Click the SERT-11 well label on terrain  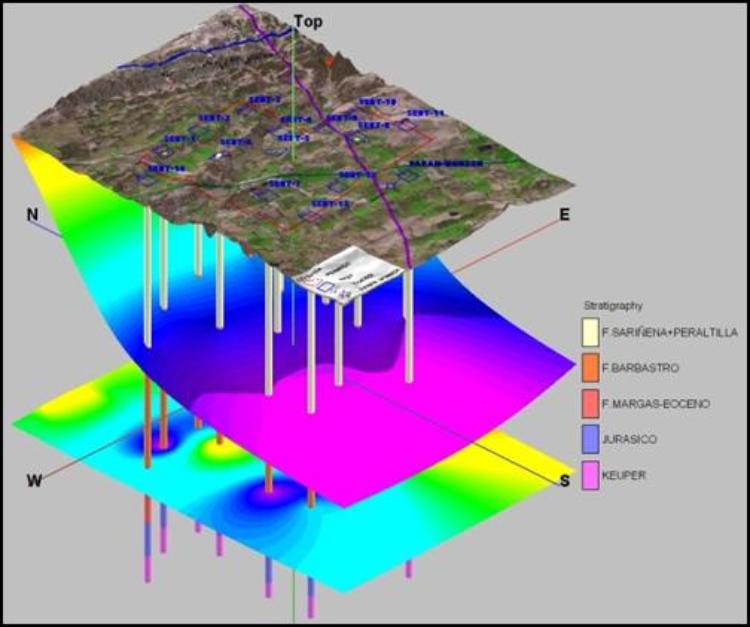(425, 114)
